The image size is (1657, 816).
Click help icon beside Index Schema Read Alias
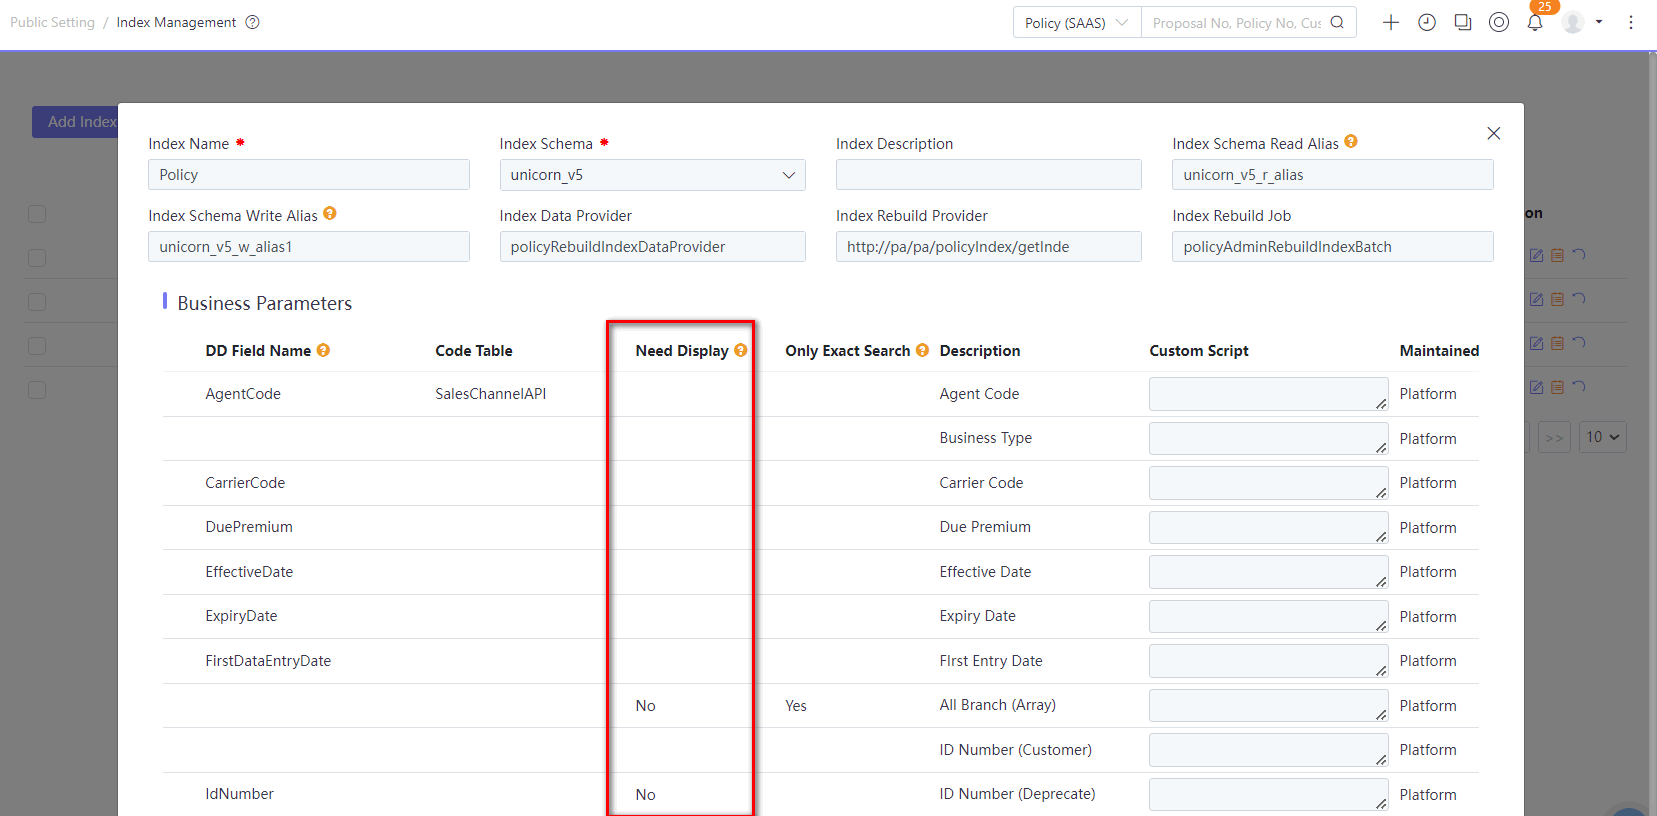click(x=1351, y=142)
